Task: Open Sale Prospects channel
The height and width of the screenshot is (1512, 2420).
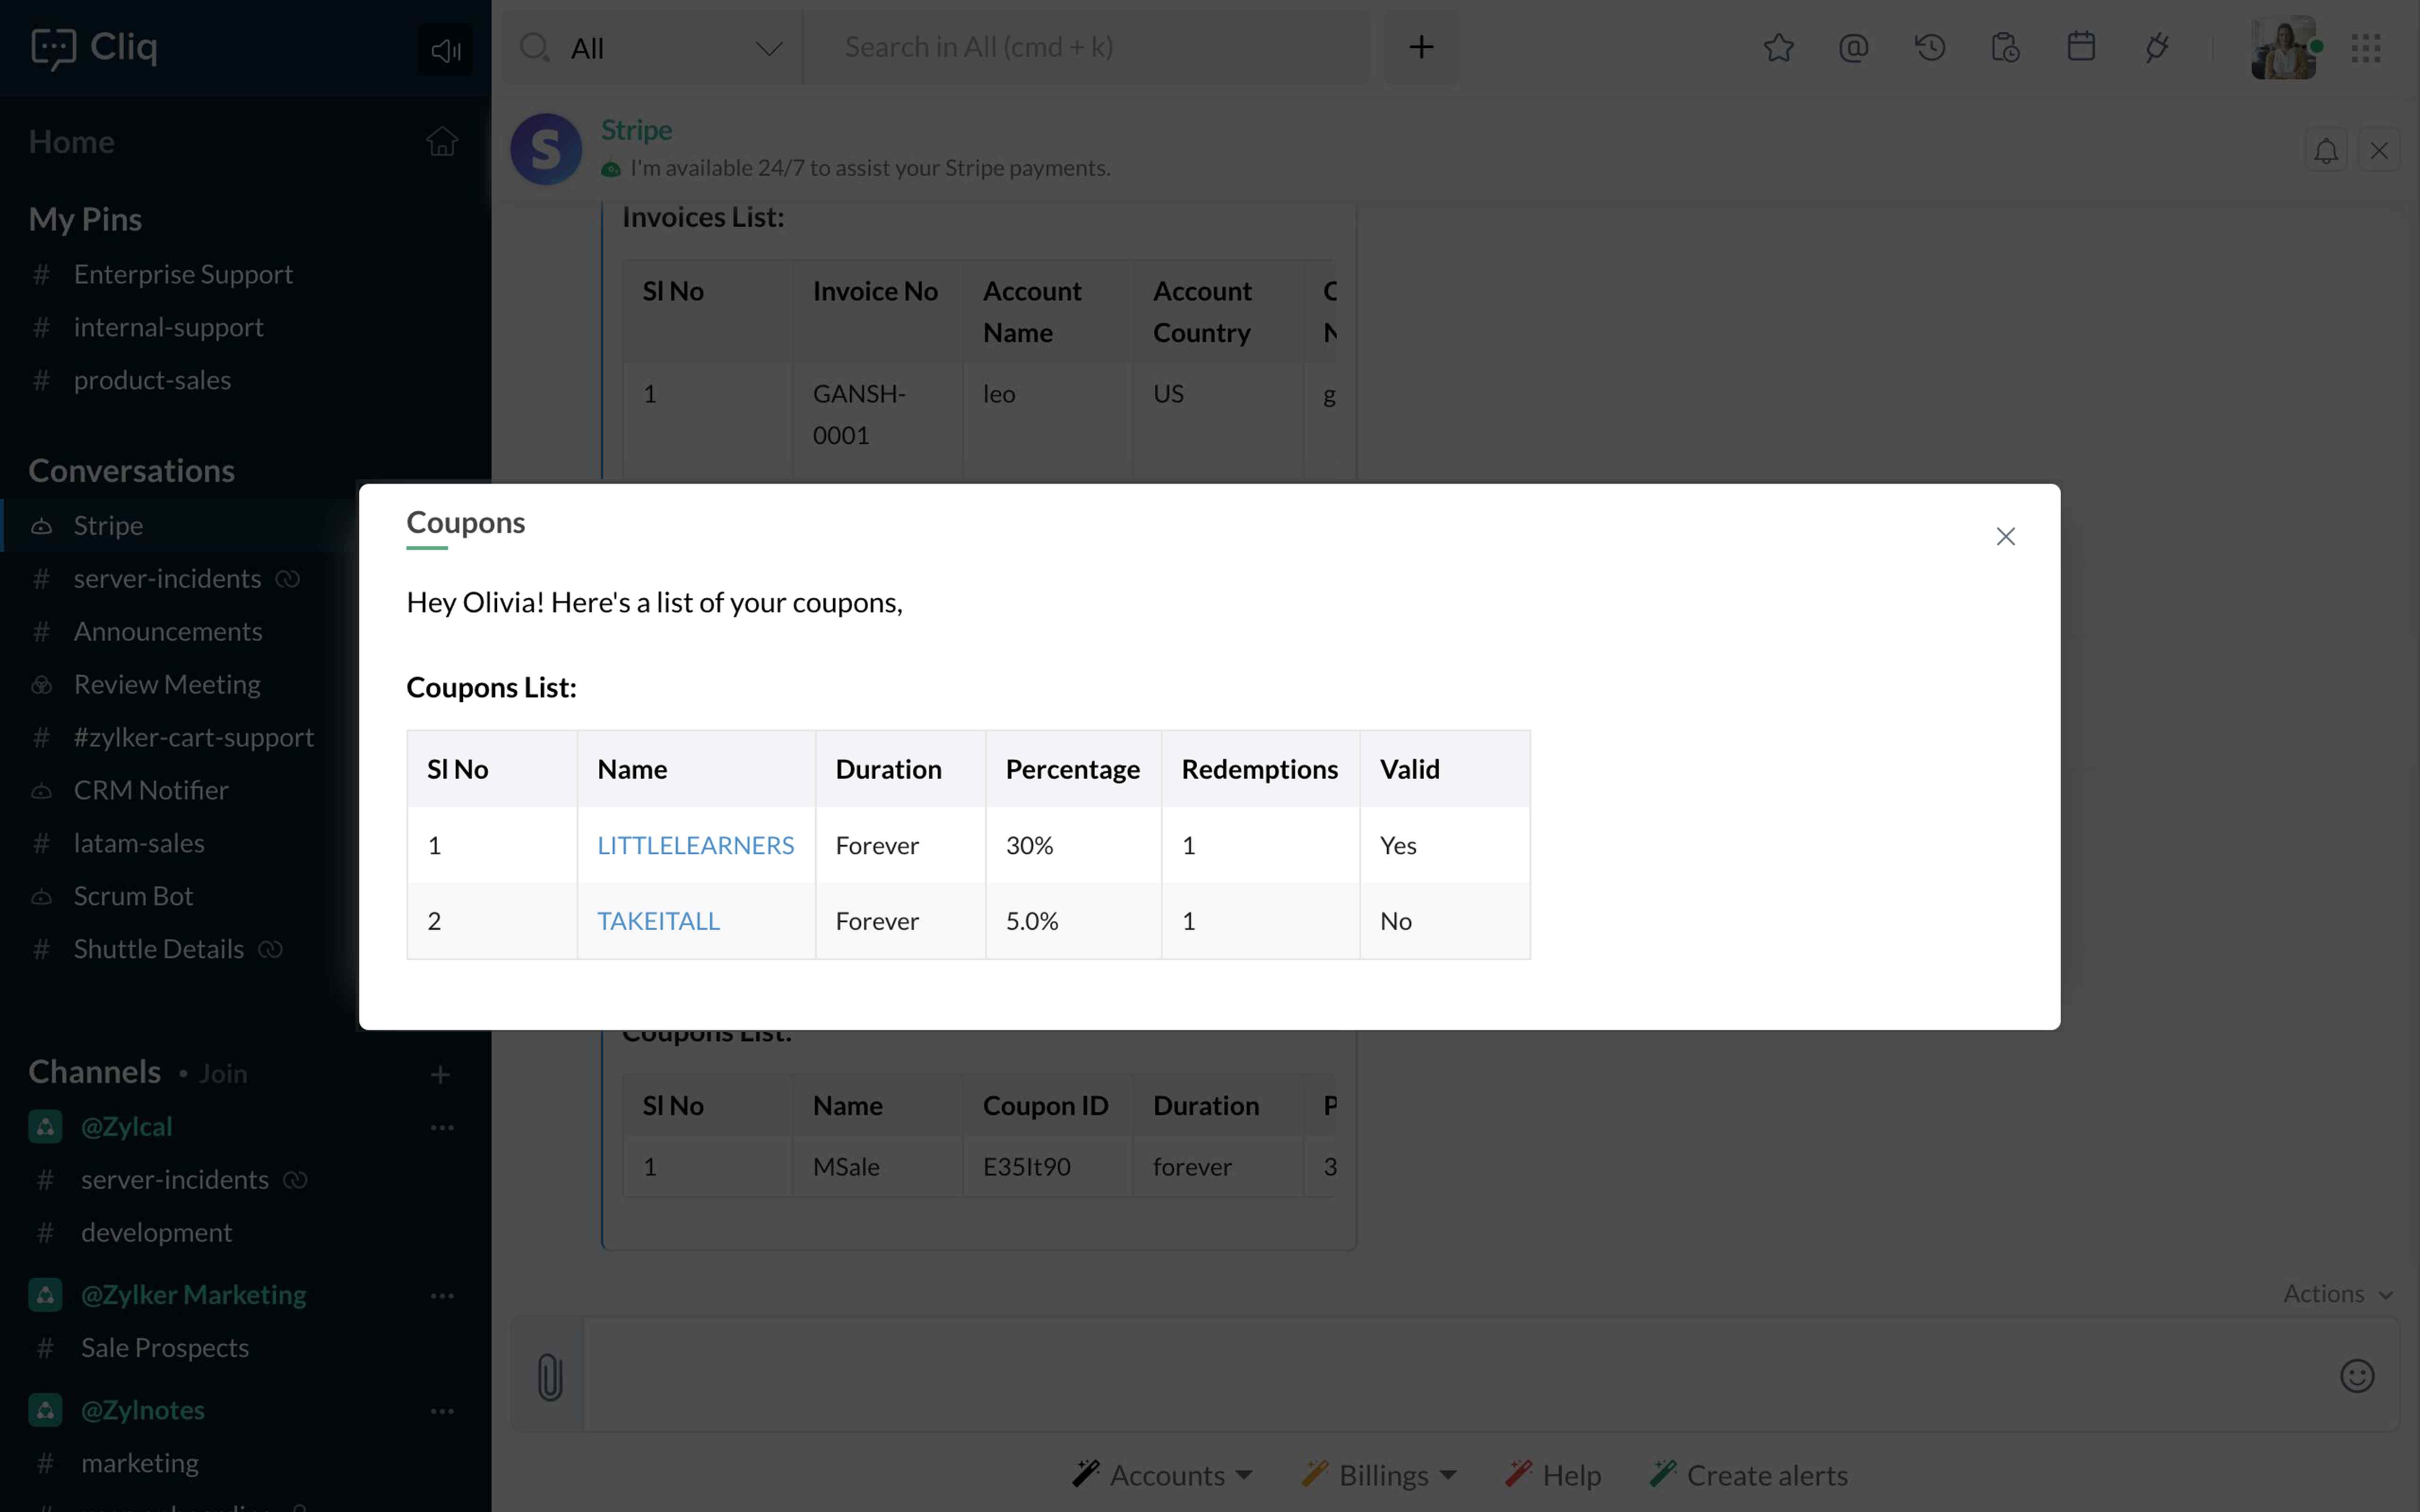Action: [165, 1347]
